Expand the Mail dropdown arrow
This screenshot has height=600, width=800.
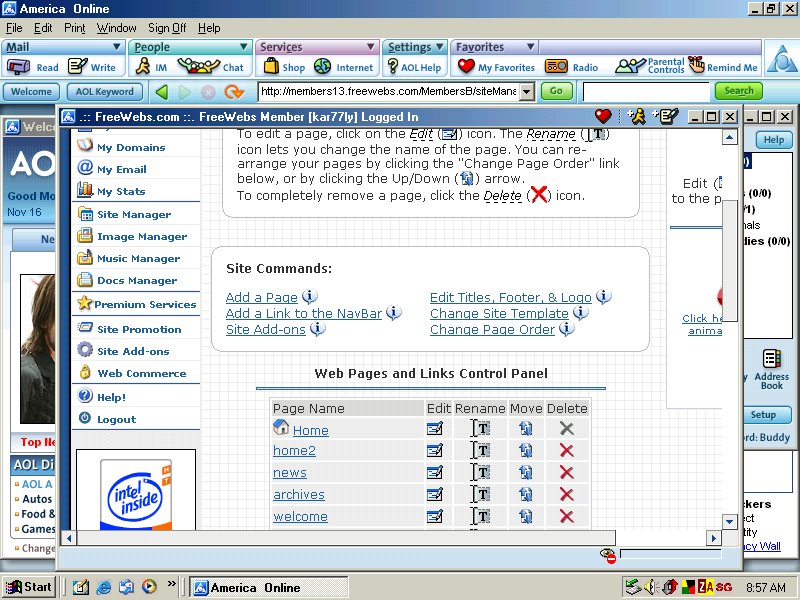(x=116, y=47)
